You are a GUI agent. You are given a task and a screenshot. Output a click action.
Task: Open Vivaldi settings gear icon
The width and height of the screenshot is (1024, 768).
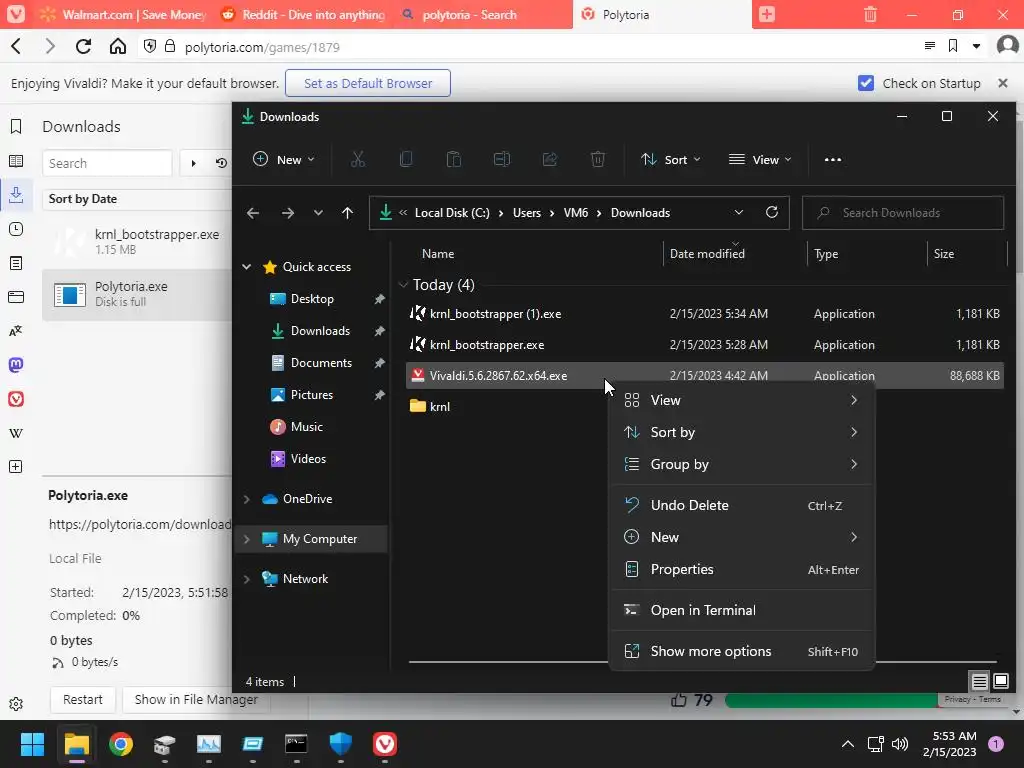point(16,704)
